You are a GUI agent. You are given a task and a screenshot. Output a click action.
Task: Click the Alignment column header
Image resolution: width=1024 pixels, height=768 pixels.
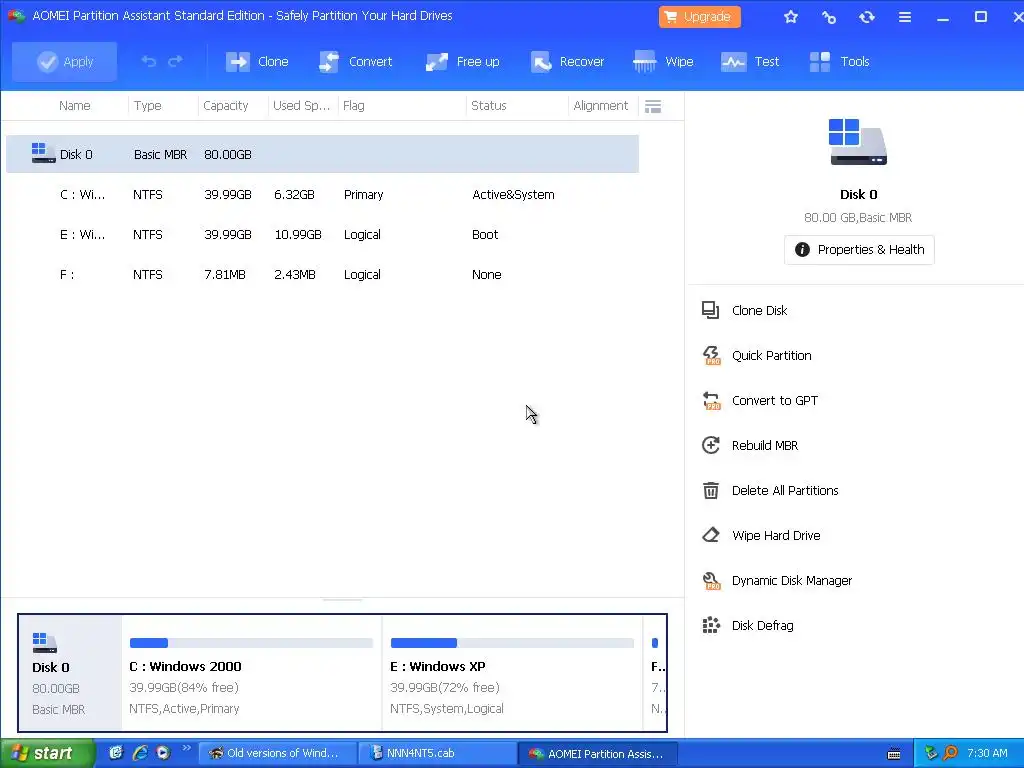(600, 106)
